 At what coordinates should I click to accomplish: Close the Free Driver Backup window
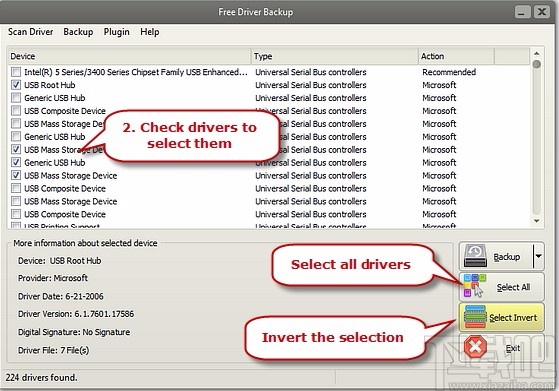click(x=542, y=12)
